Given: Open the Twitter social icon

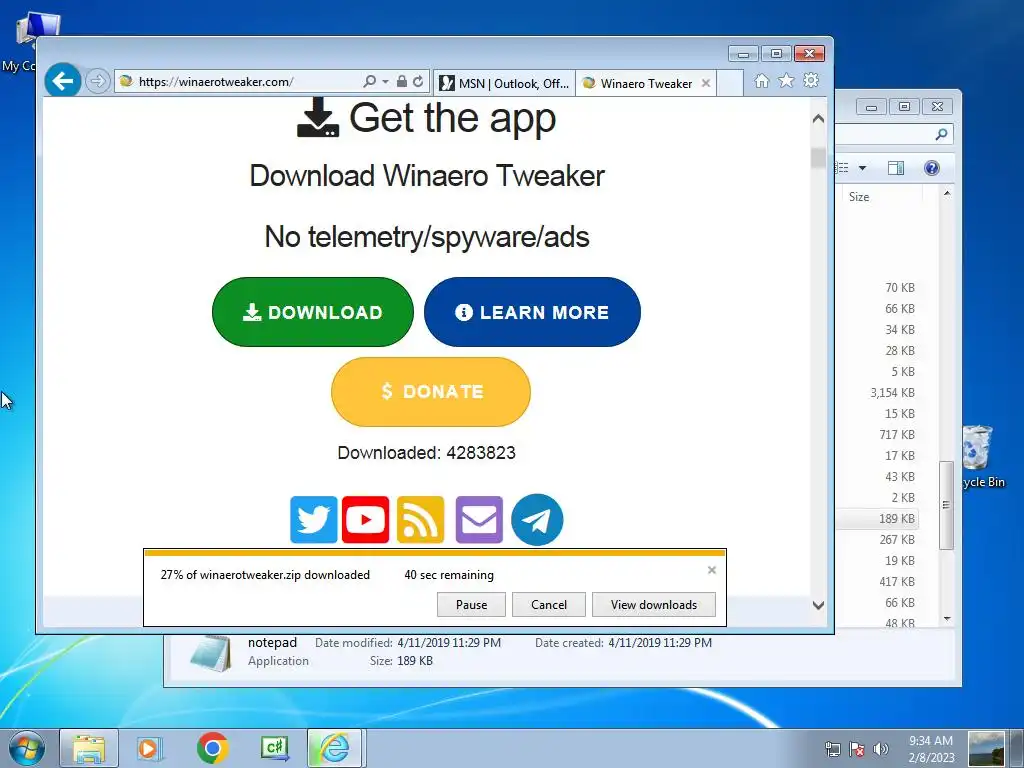Looking at the screenshot, I should pos(313,520).
